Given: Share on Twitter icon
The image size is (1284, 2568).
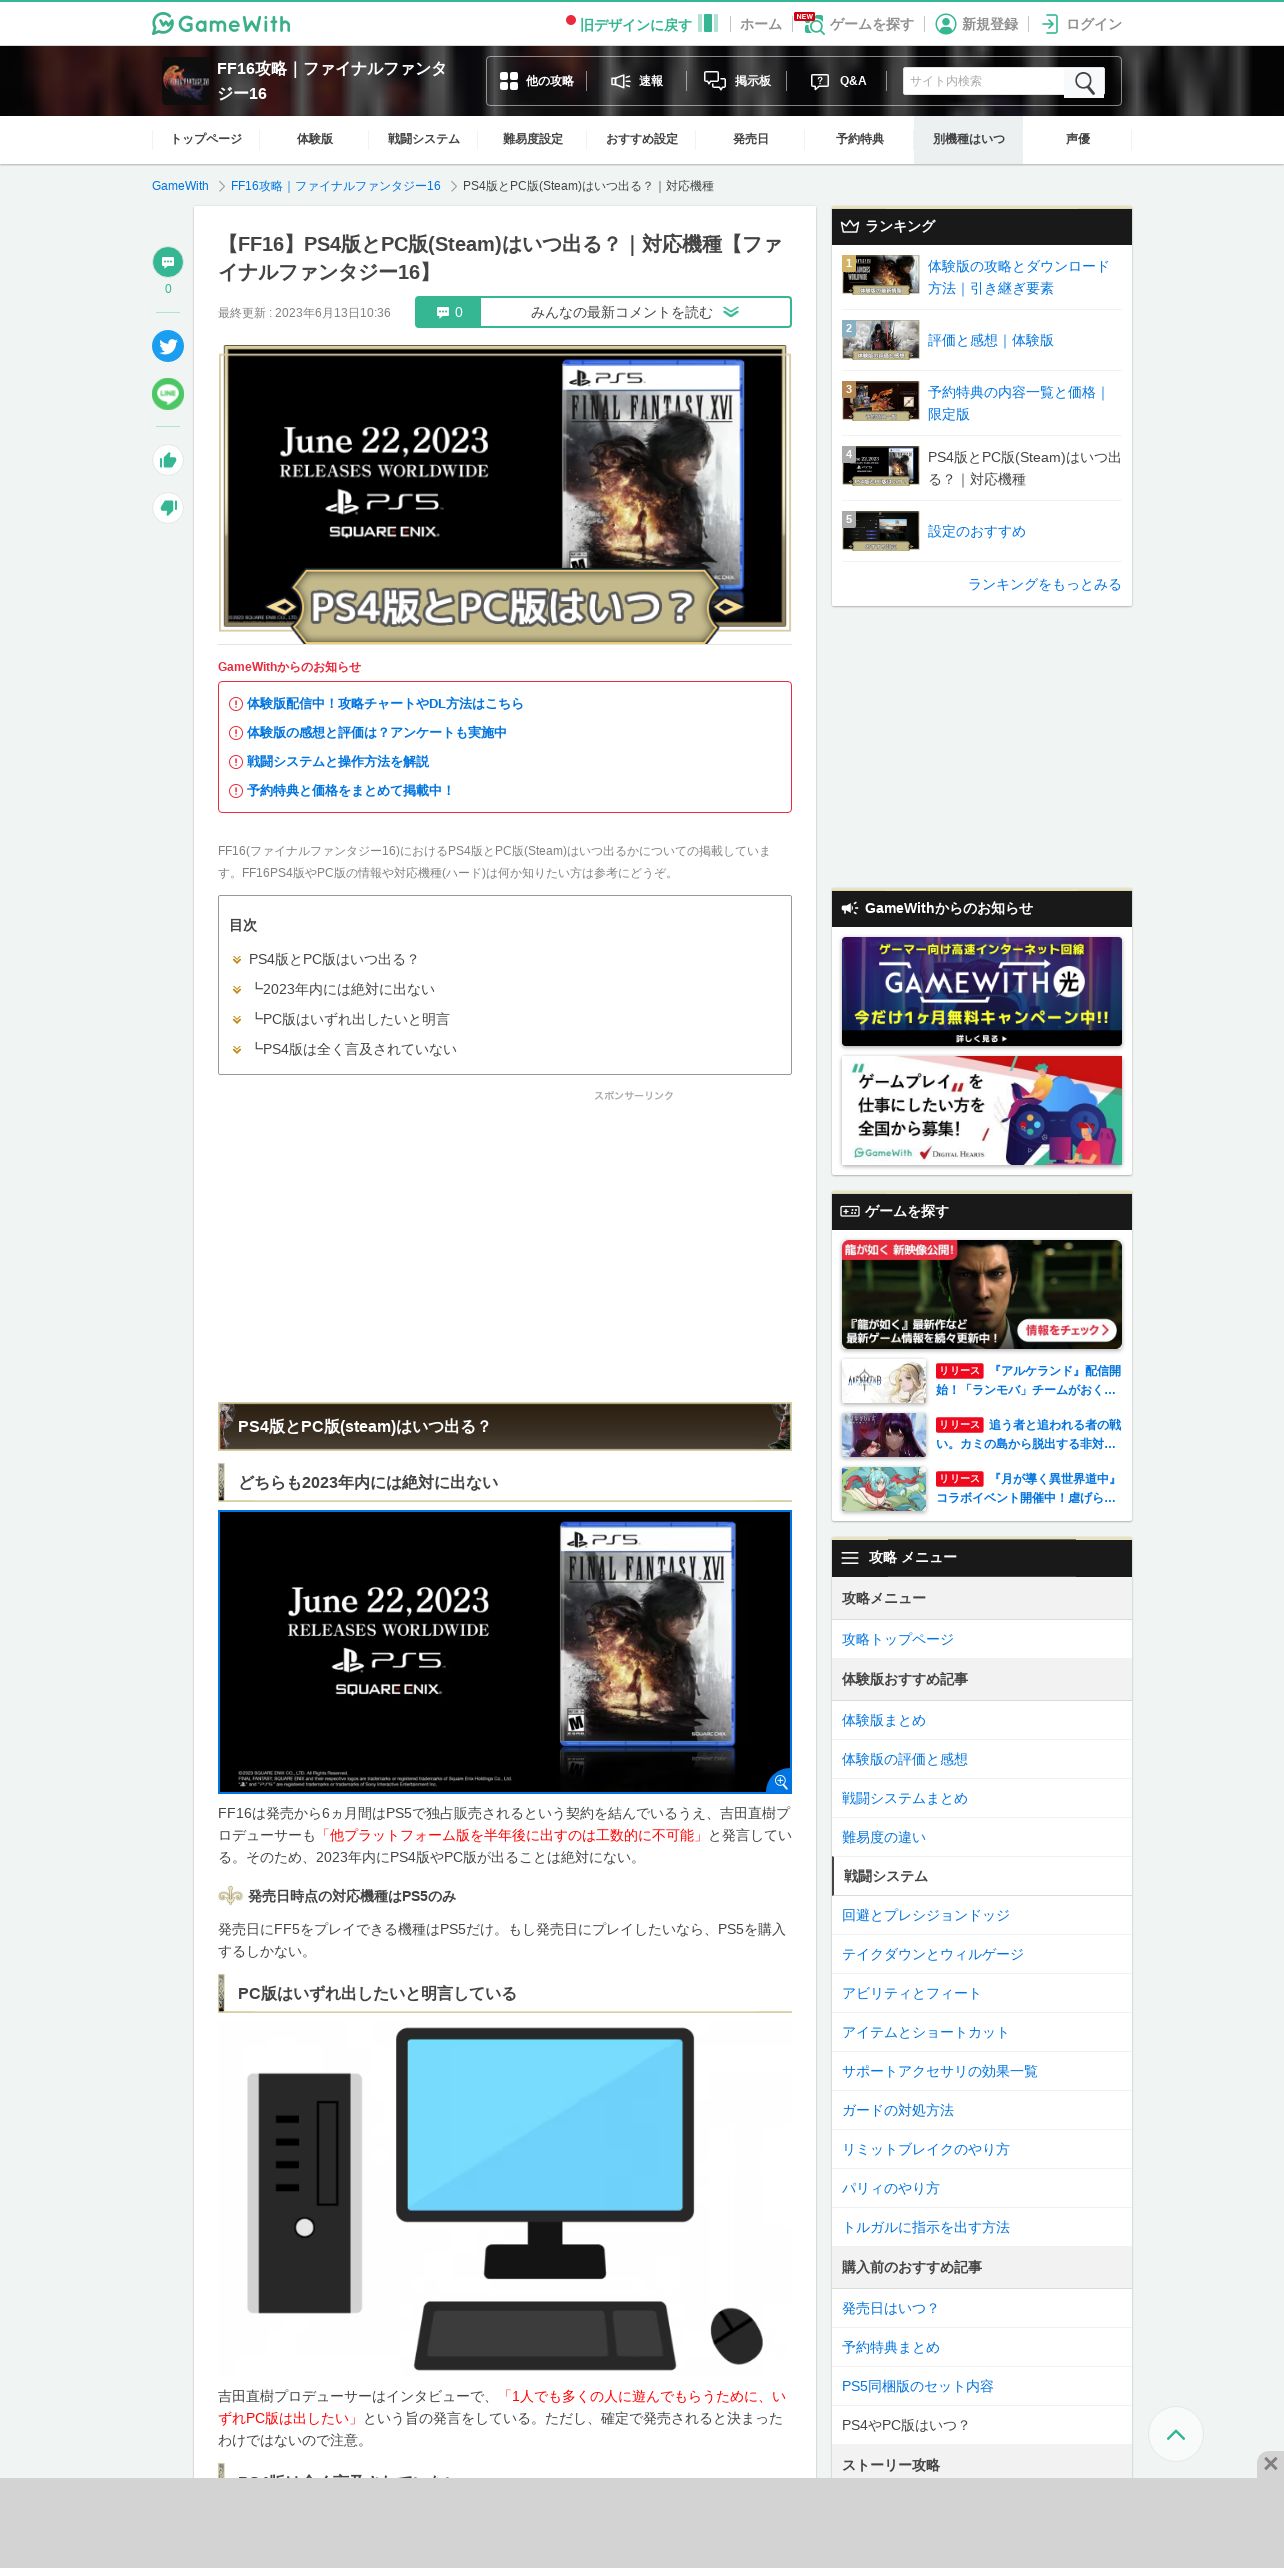Looking at the screenshot, I should 168,346.
